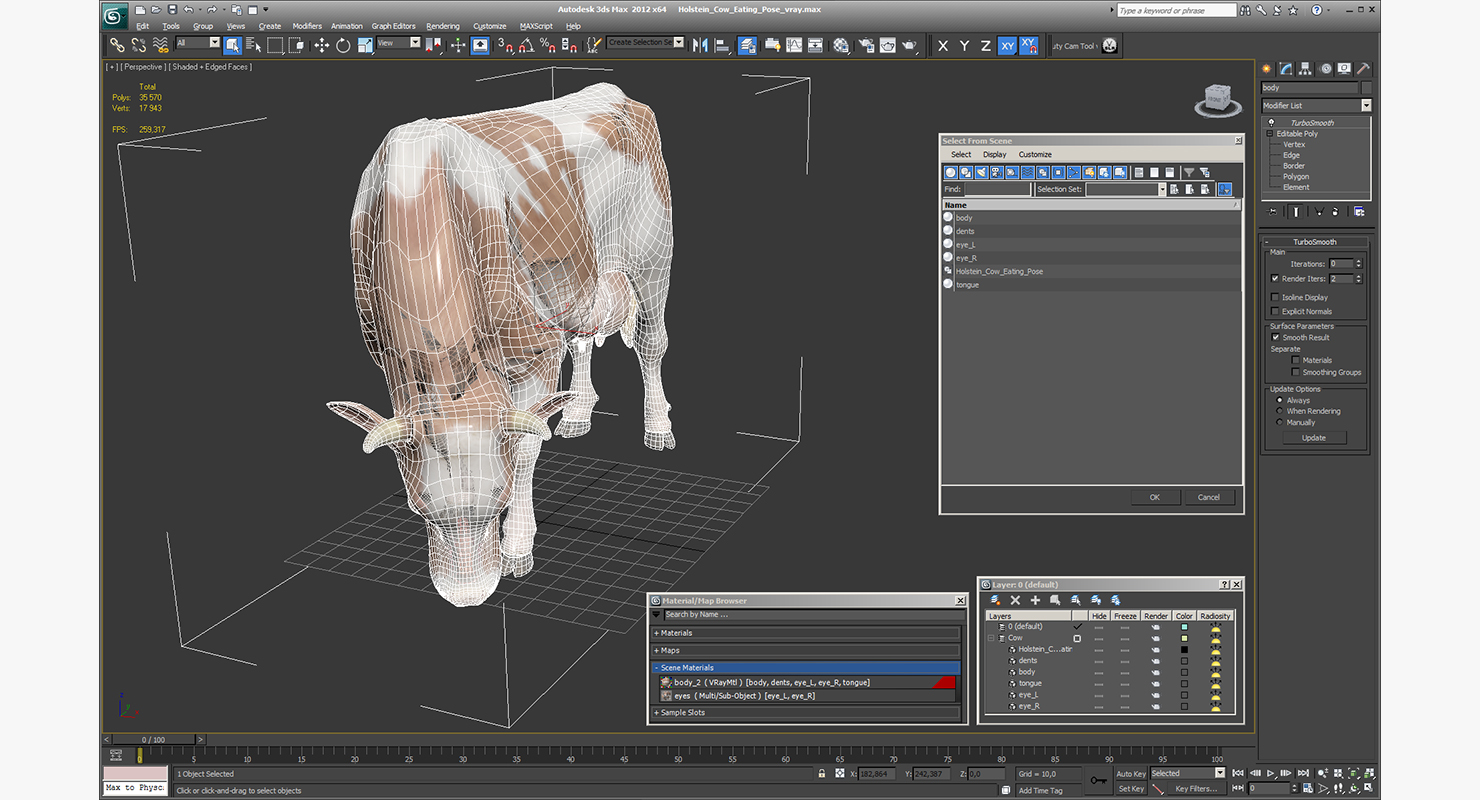The width and height of the screenshot is (1480, 800).
Task: Open Select by Name tool
Action: pos(253,45)
